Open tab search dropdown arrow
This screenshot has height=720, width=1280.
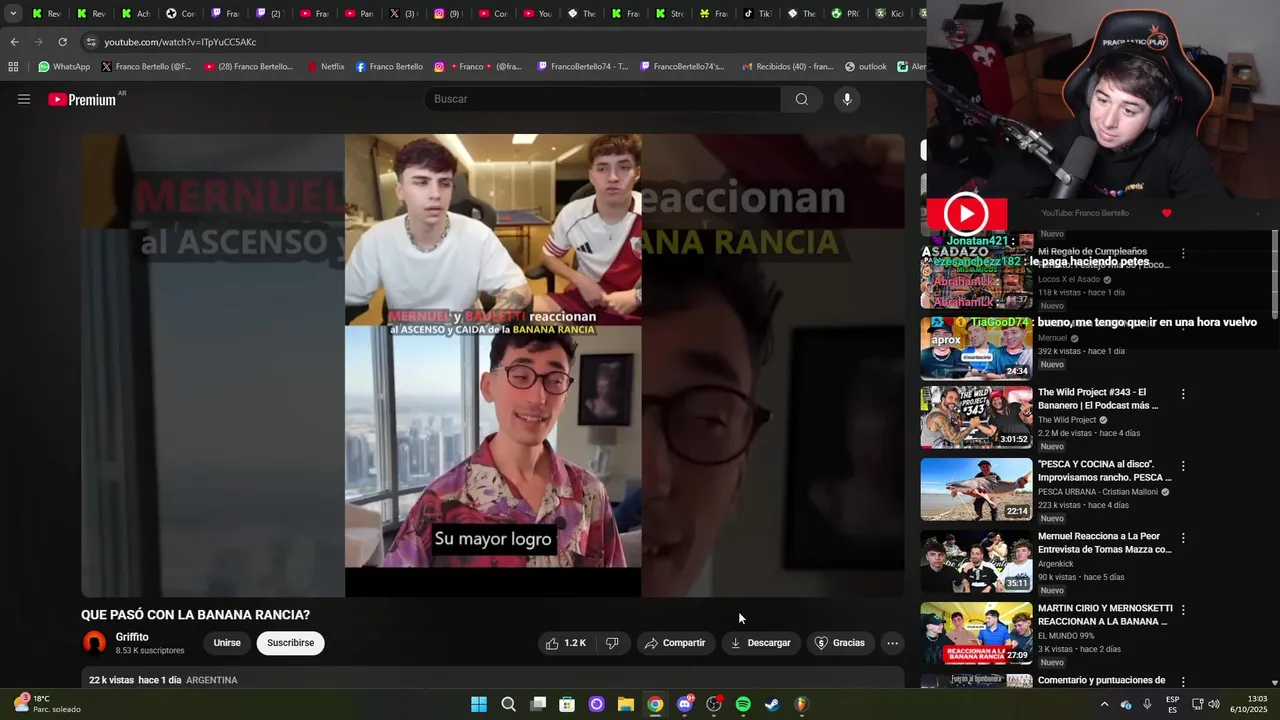[13, 14]
